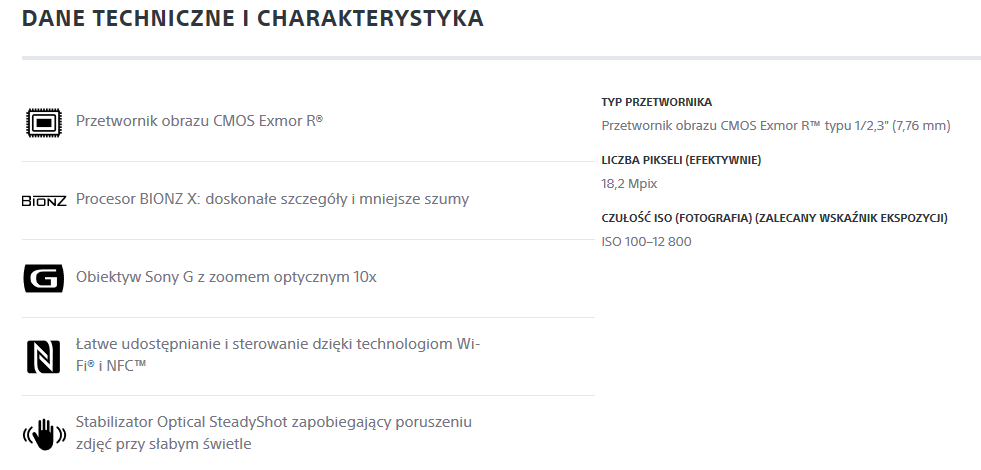The width and height of the screenshot is (981, 470).
Task: Select the ISO 100–12 800 value
Action: (646, 242)
